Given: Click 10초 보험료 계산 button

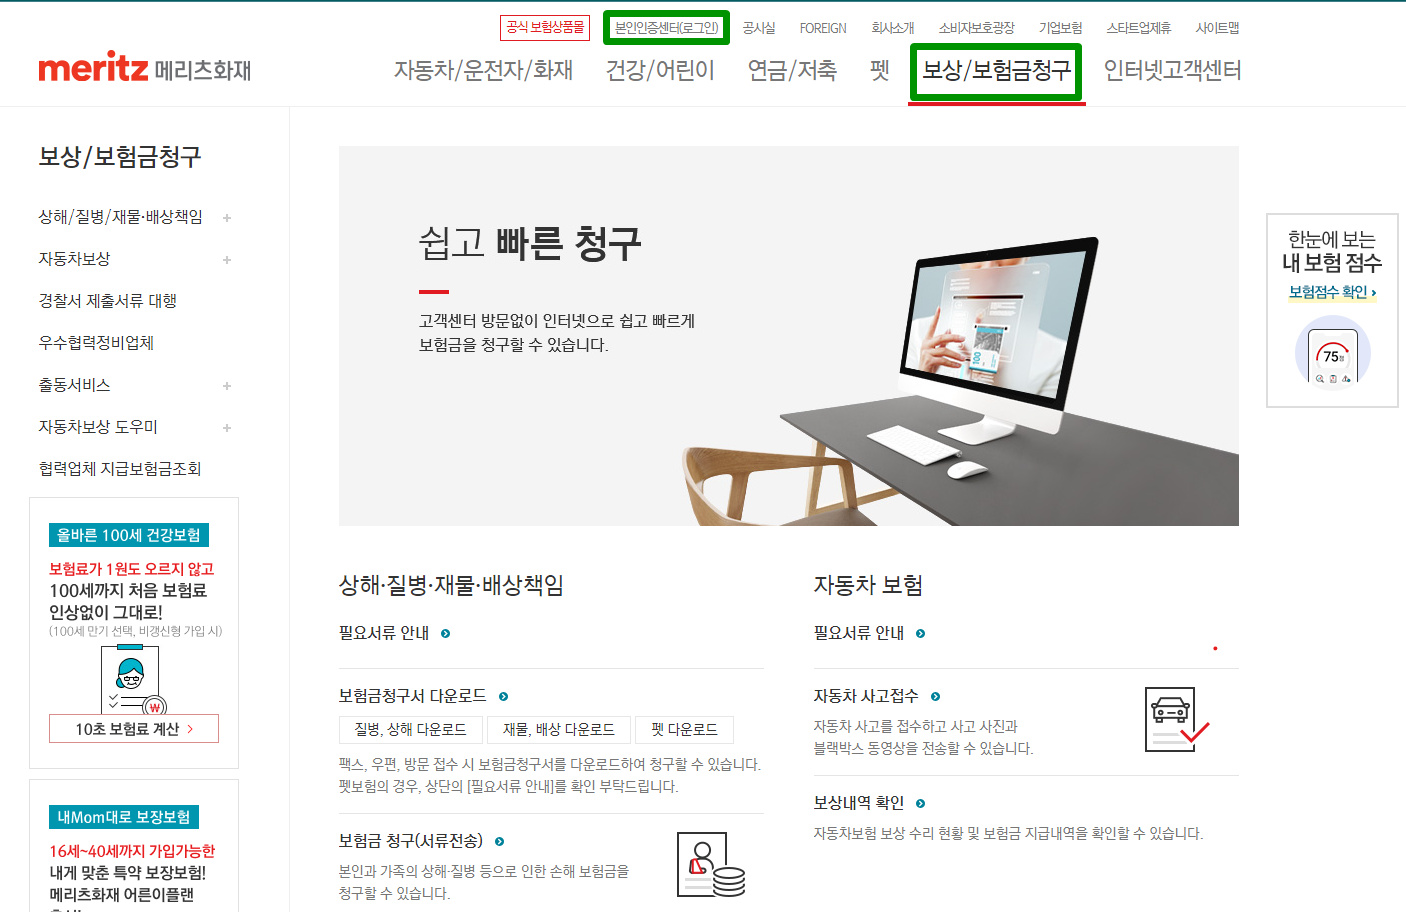Looking at the screenshot, I should [134, 729].
